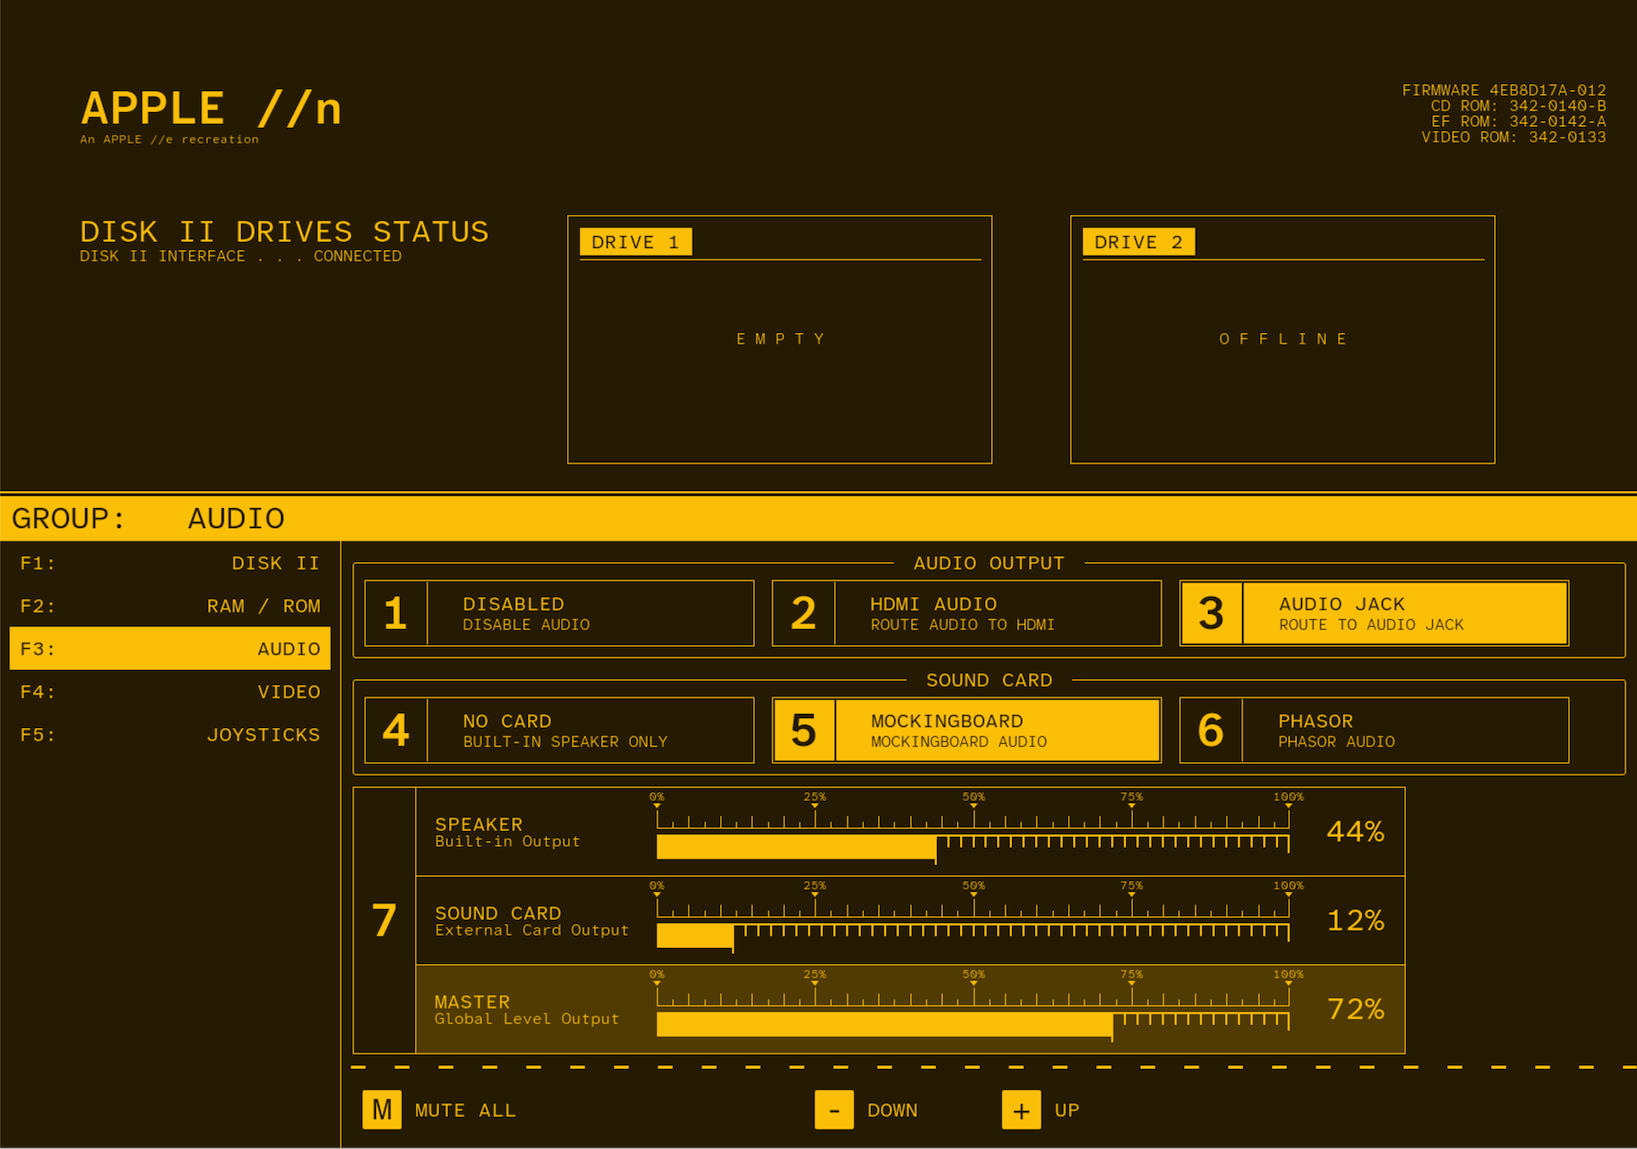Select option 4 NO CARD
This screenshot has width=1637, height=1149.
[559, 730]
